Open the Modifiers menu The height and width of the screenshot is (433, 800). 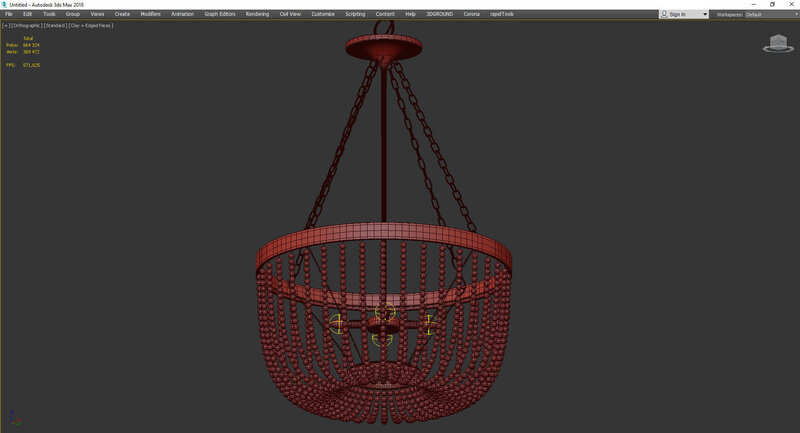[150, 14]
